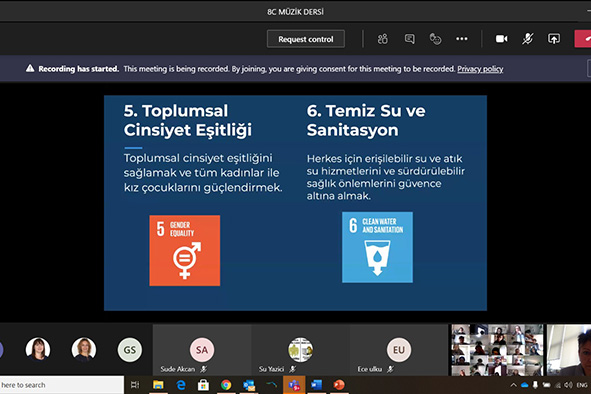Select the blonde woman's photo avatar
591x394 pixels.
click(x=84, y=349)
